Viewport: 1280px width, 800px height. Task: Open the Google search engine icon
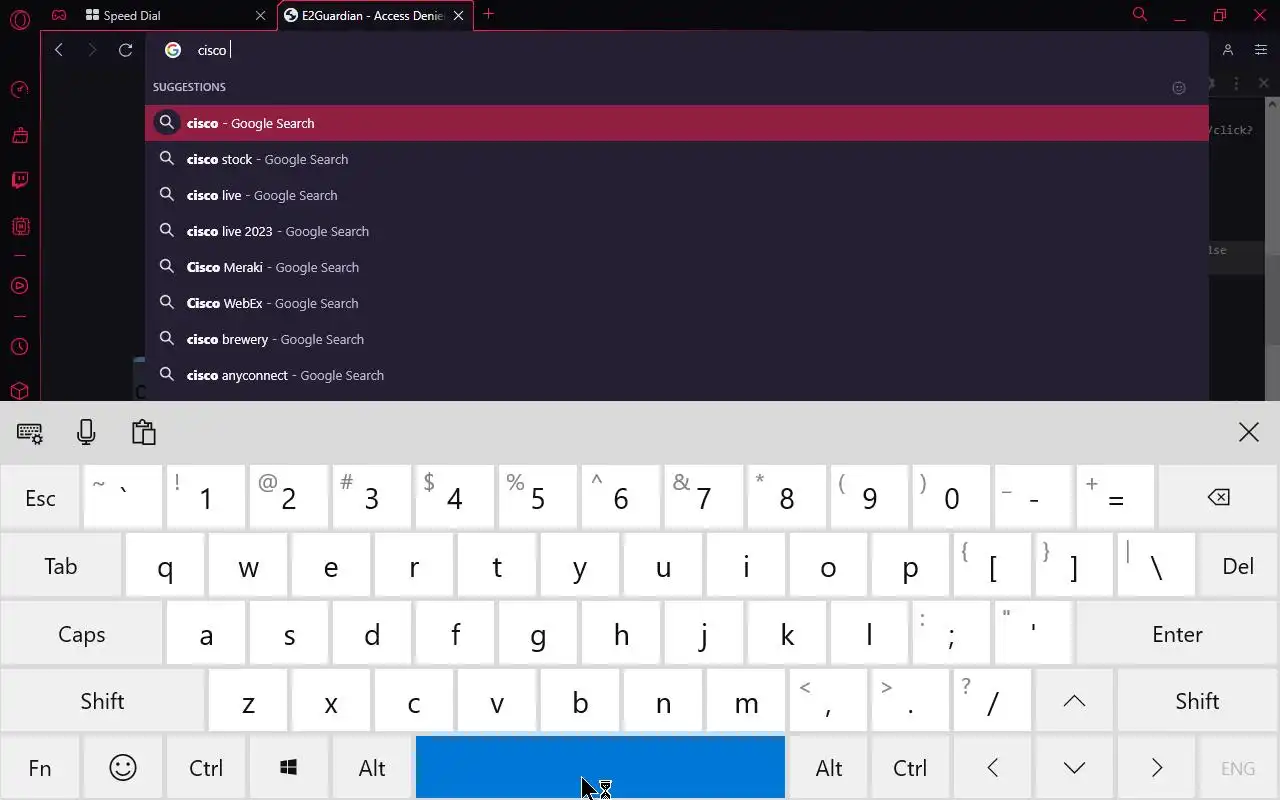[x=173, y=50]
